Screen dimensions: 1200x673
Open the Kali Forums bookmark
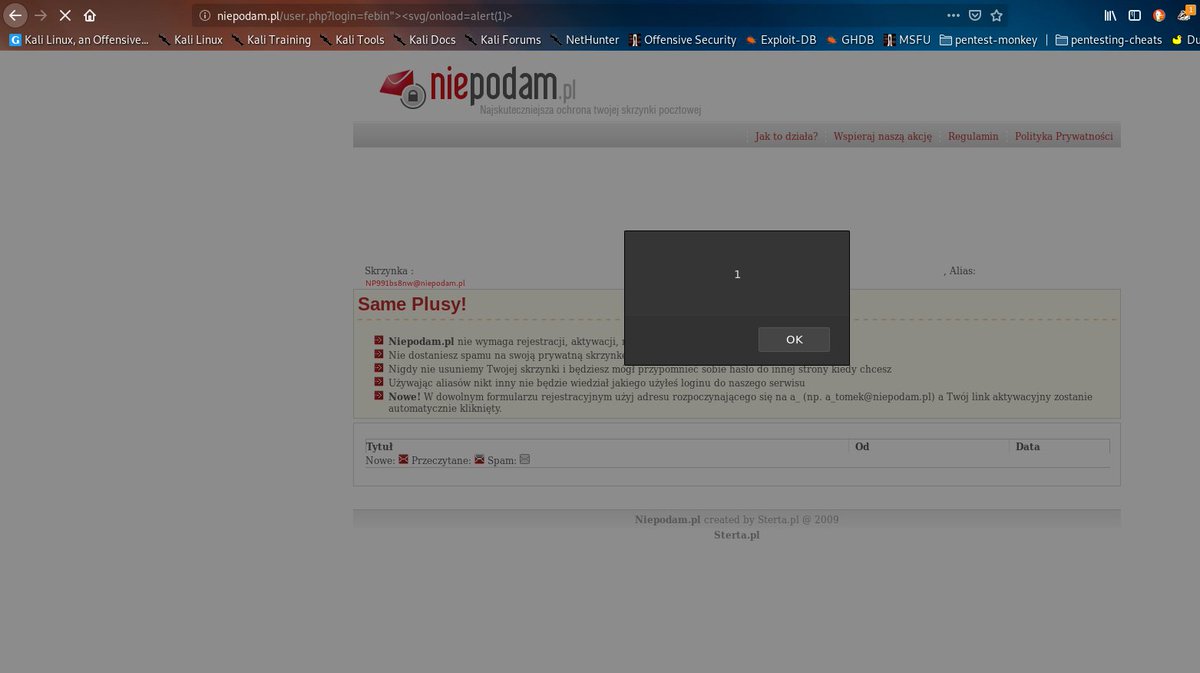[502, 40]
